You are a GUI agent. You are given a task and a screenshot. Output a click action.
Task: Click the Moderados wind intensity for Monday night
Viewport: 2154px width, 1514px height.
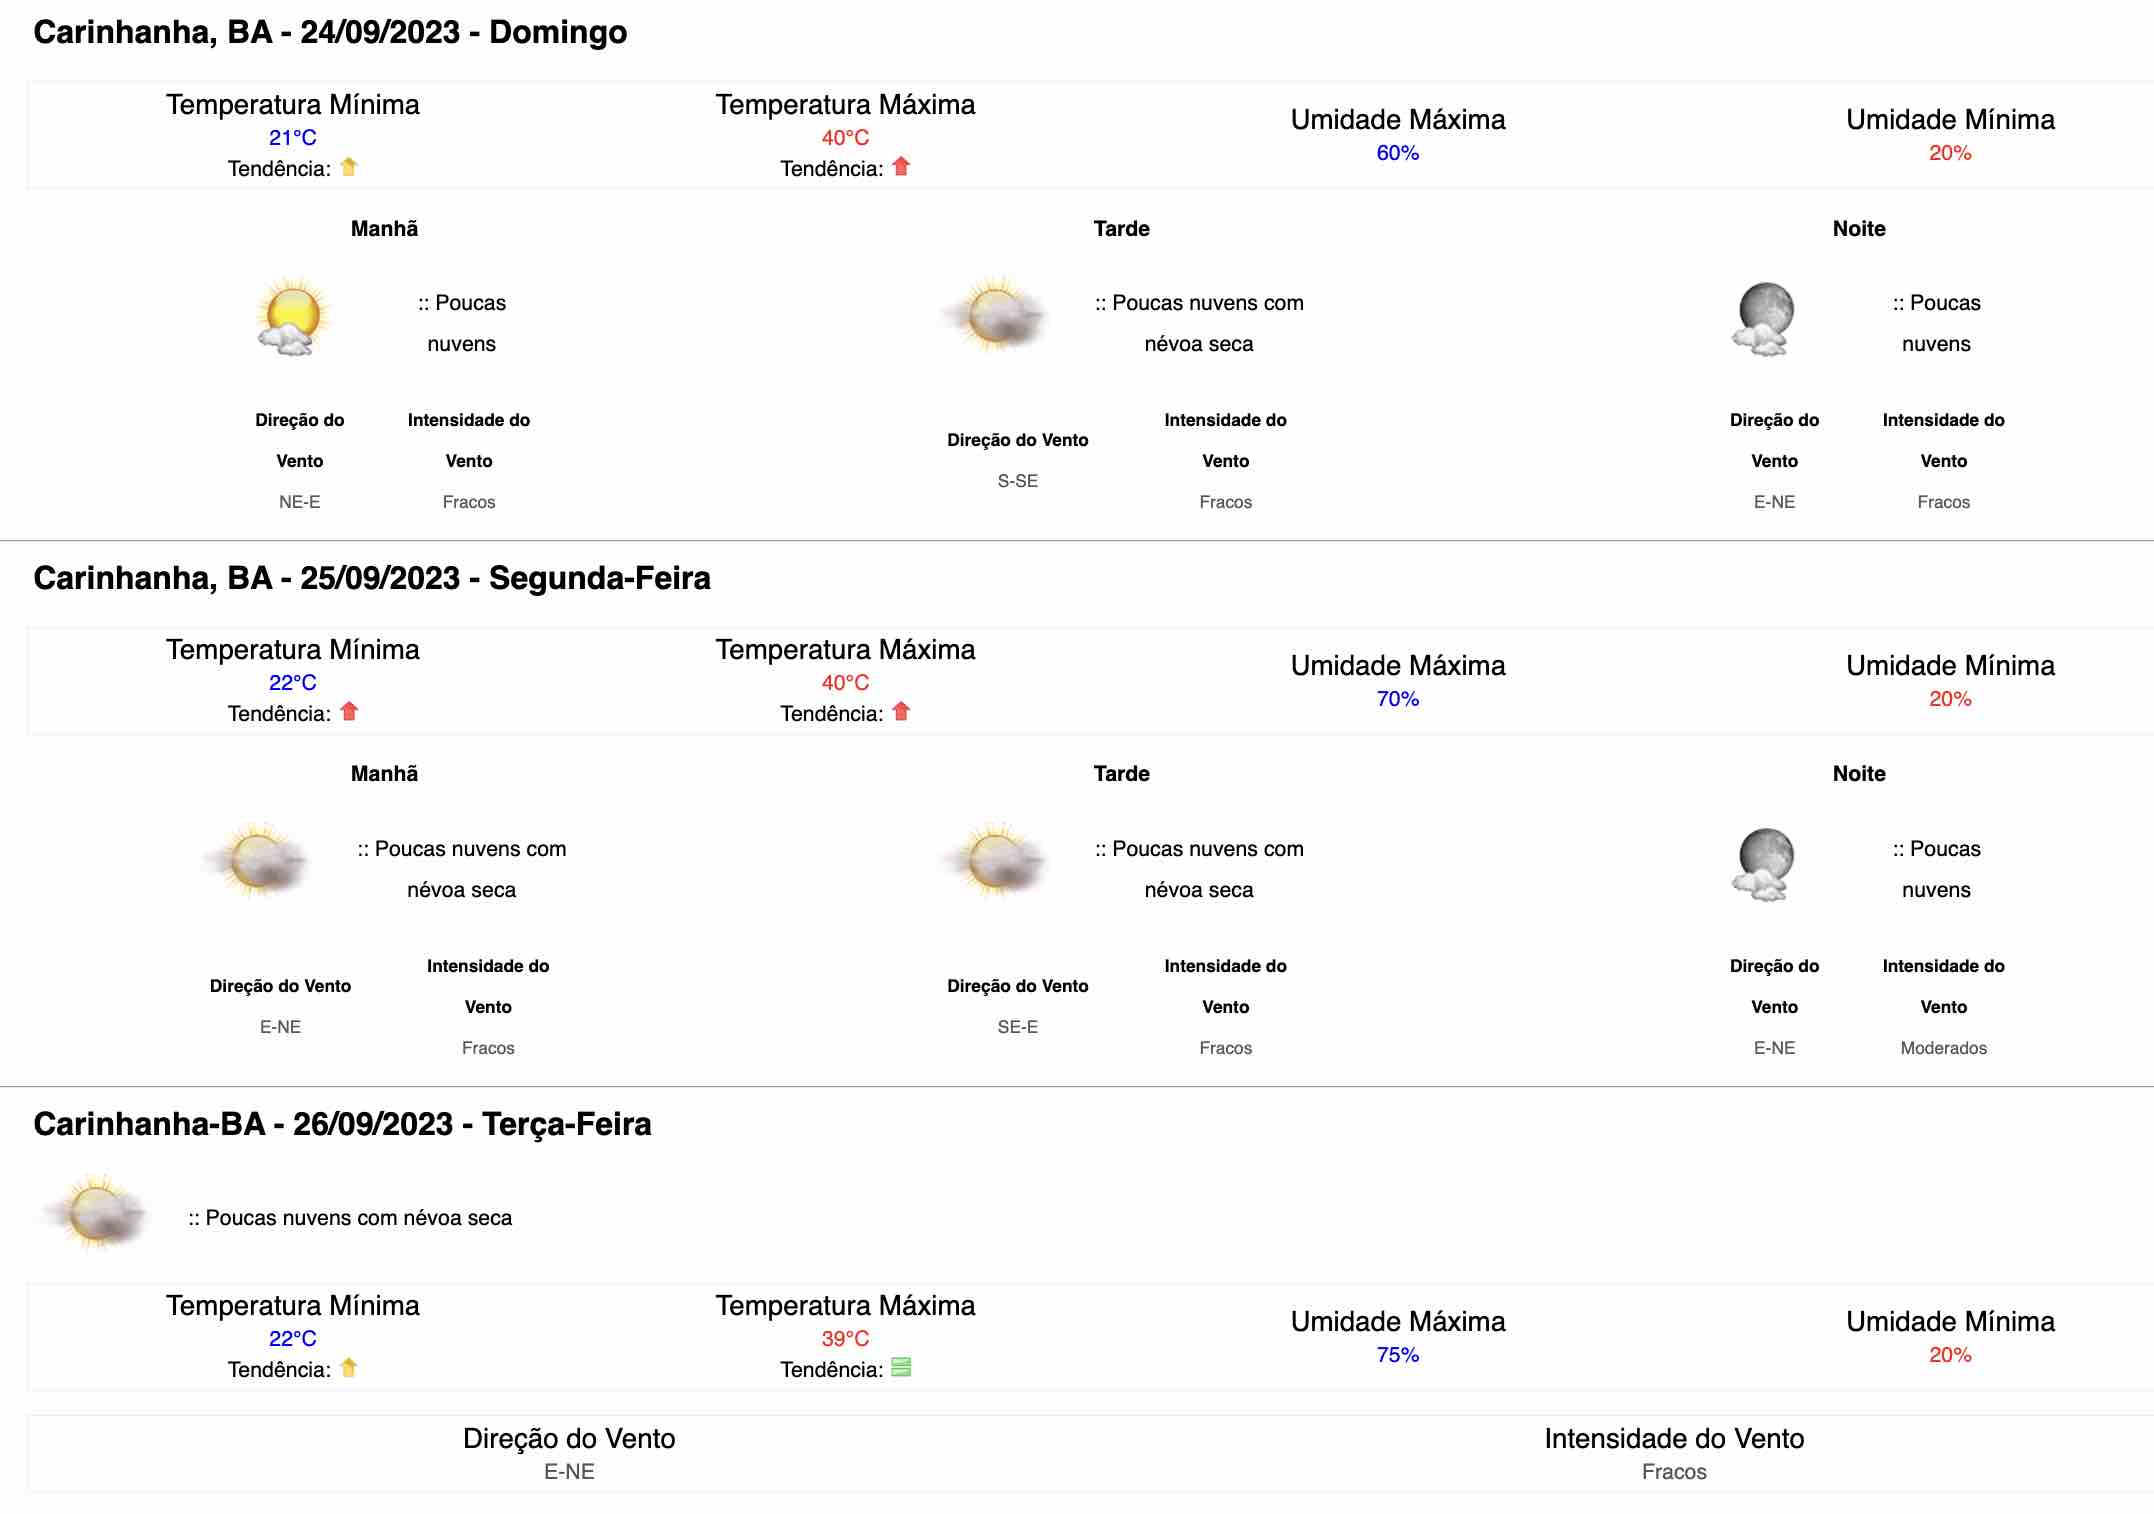(1943, 1048)
